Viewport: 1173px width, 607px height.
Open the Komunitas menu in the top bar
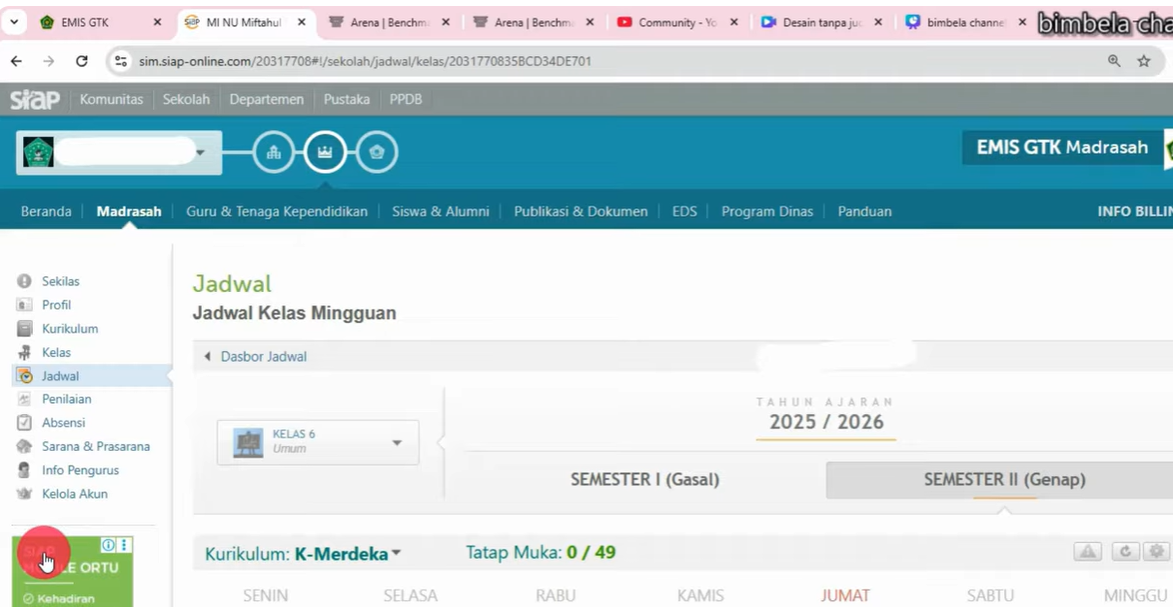pyautogui.click(x=111, y=99)
